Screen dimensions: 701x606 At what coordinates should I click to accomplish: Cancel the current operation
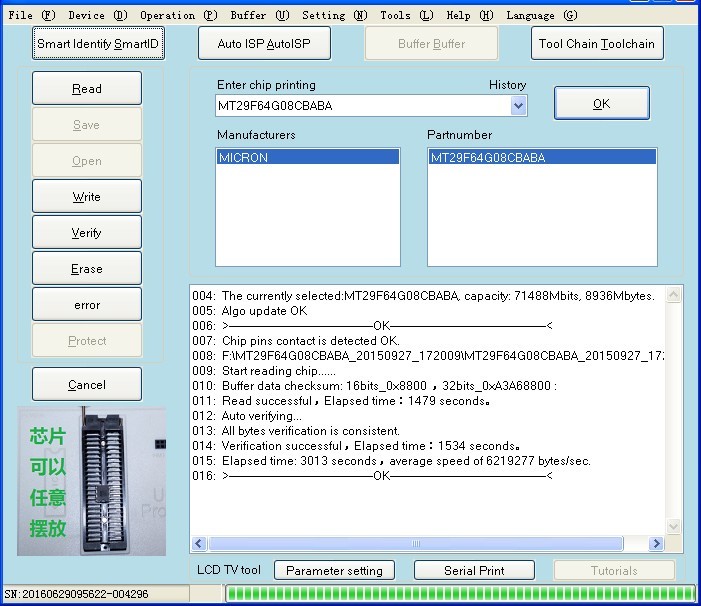(87, 384)
